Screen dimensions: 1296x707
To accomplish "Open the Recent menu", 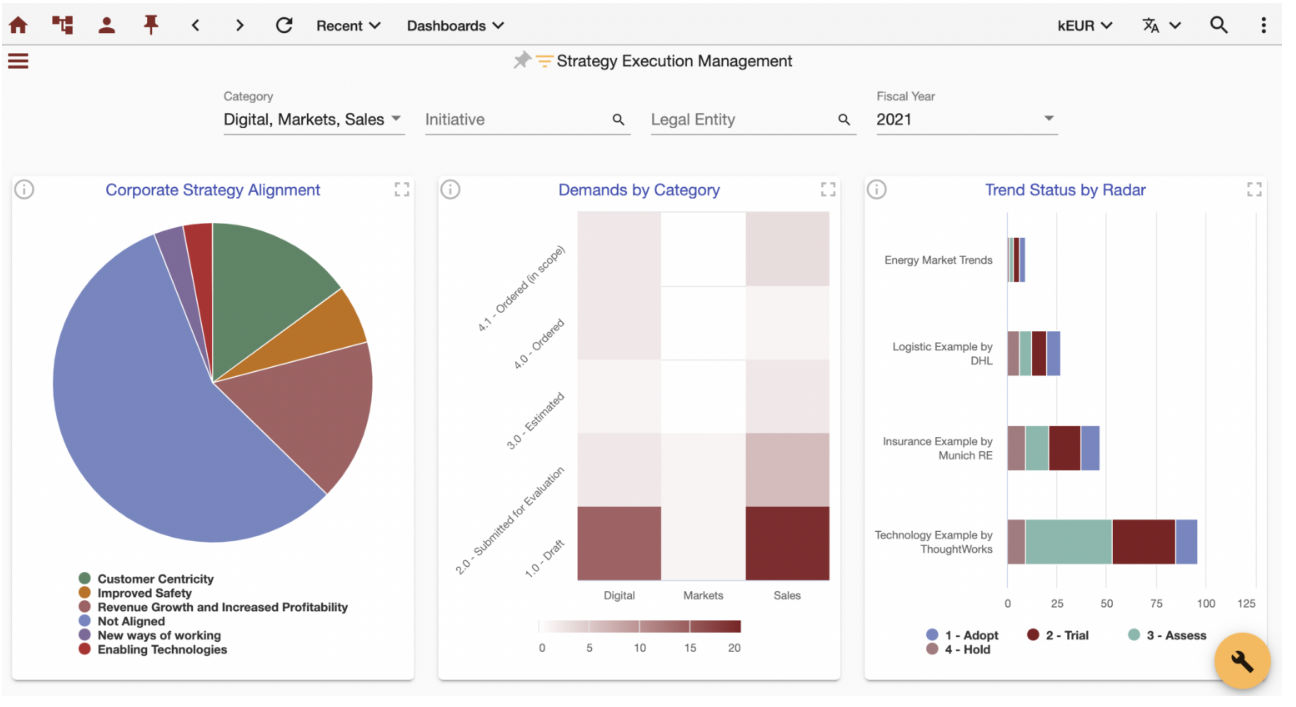I will 348,25.
